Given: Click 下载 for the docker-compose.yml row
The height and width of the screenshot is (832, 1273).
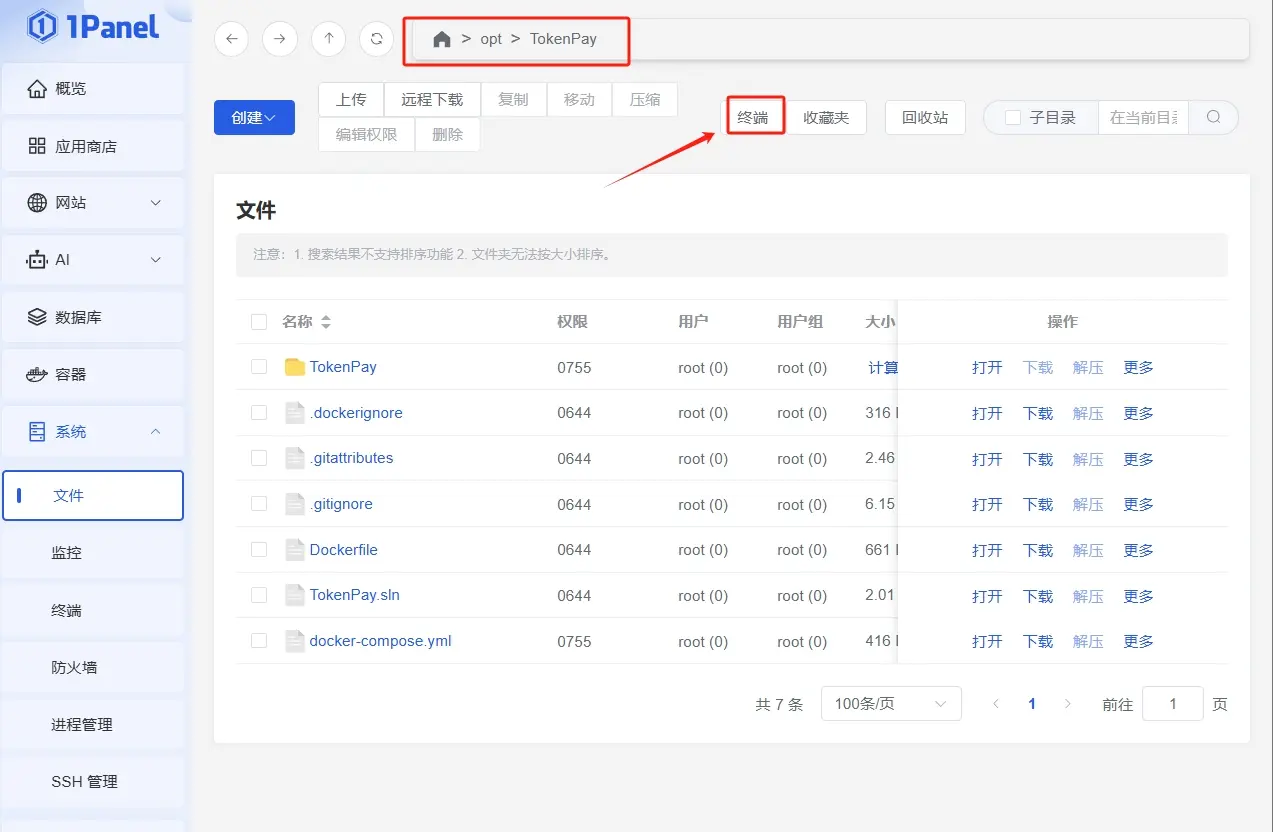Looking at the screenshot, I should (x=1038, y=641).
